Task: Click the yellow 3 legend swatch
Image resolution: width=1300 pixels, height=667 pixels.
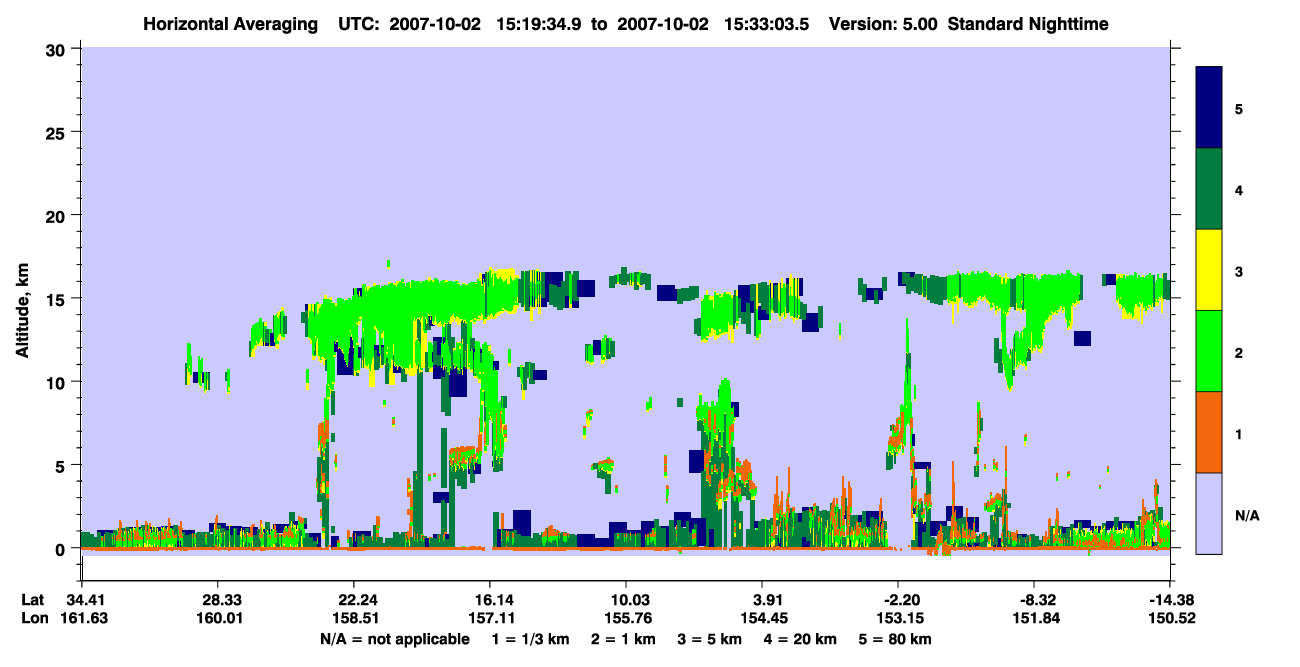Action: tap(1209, 270)
